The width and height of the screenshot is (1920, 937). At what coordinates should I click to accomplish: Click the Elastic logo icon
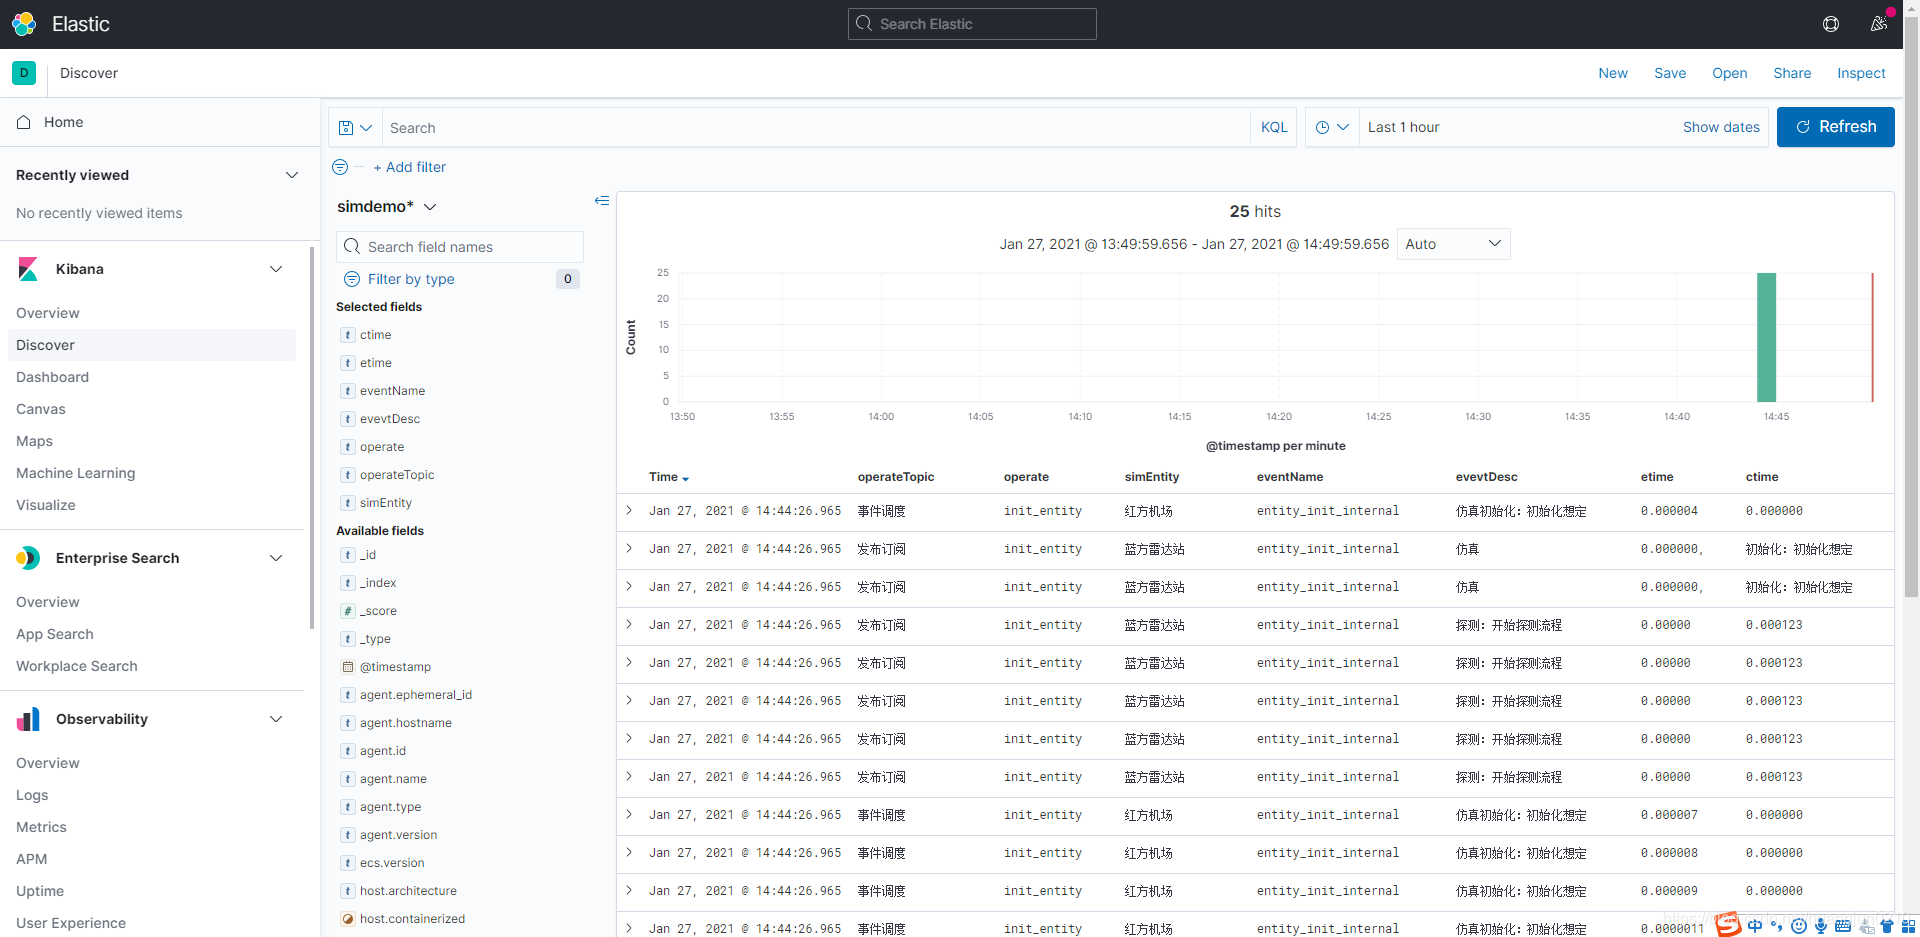point(24,24)
